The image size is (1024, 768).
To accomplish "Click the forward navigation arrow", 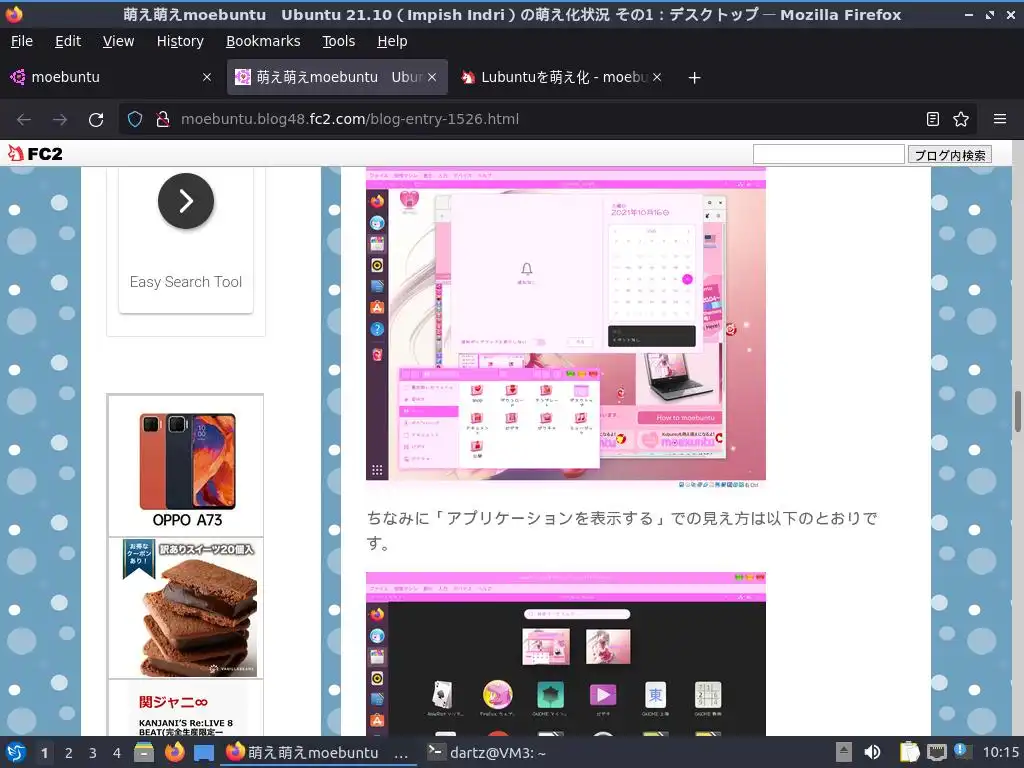I will 60,120.
